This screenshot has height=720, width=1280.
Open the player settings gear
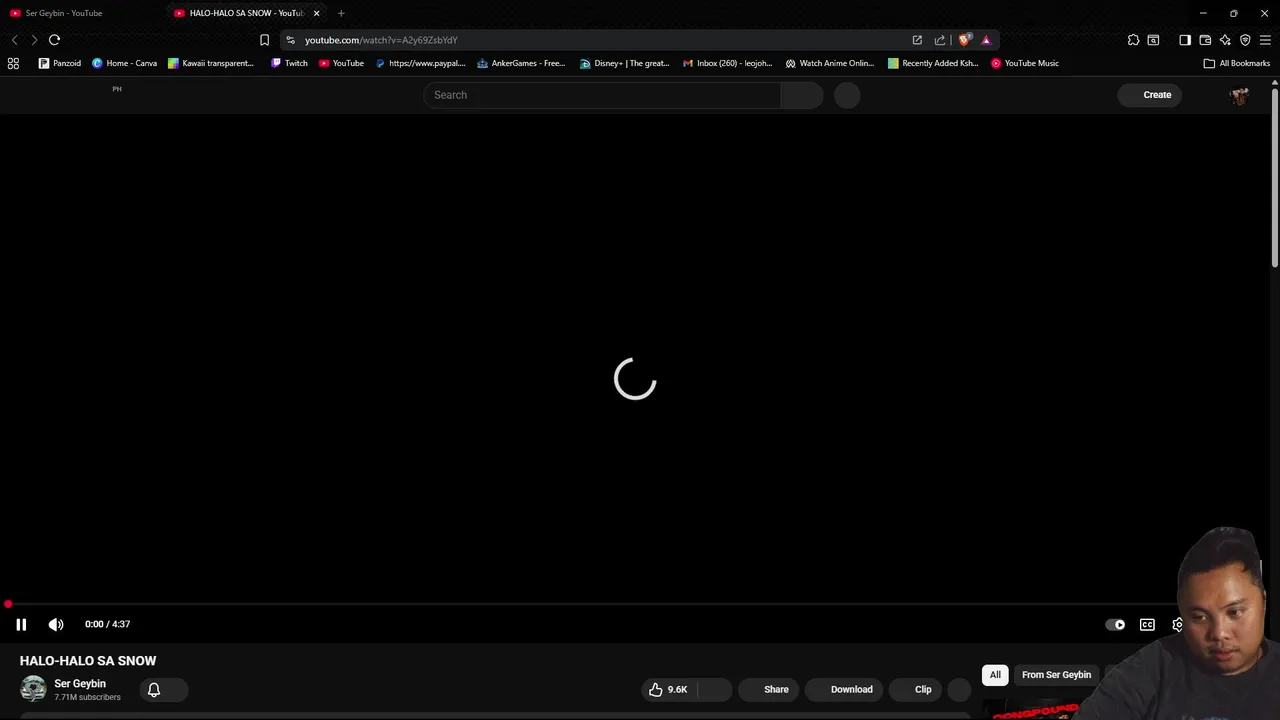[x=1179, y=625]
